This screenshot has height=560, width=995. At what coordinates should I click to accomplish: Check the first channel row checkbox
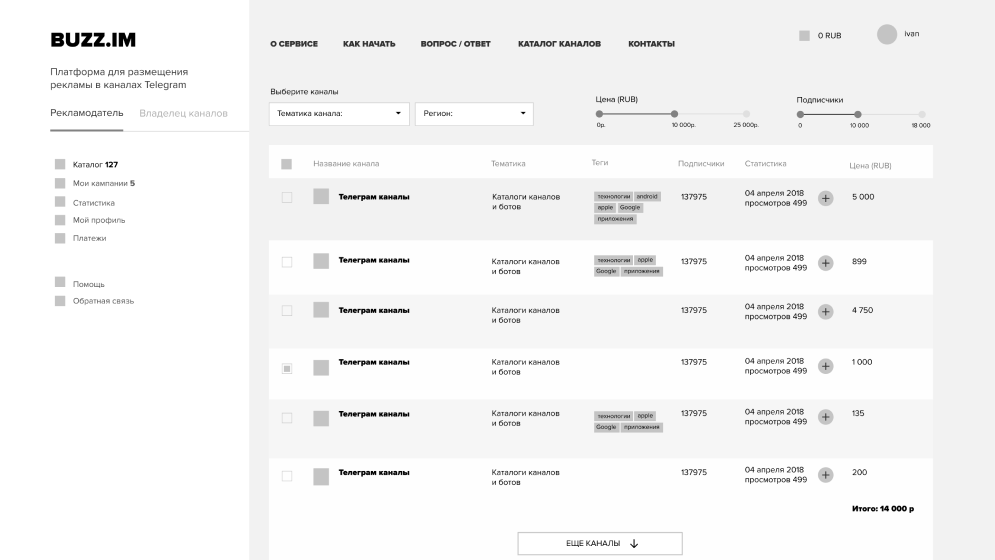click(287, 198)
